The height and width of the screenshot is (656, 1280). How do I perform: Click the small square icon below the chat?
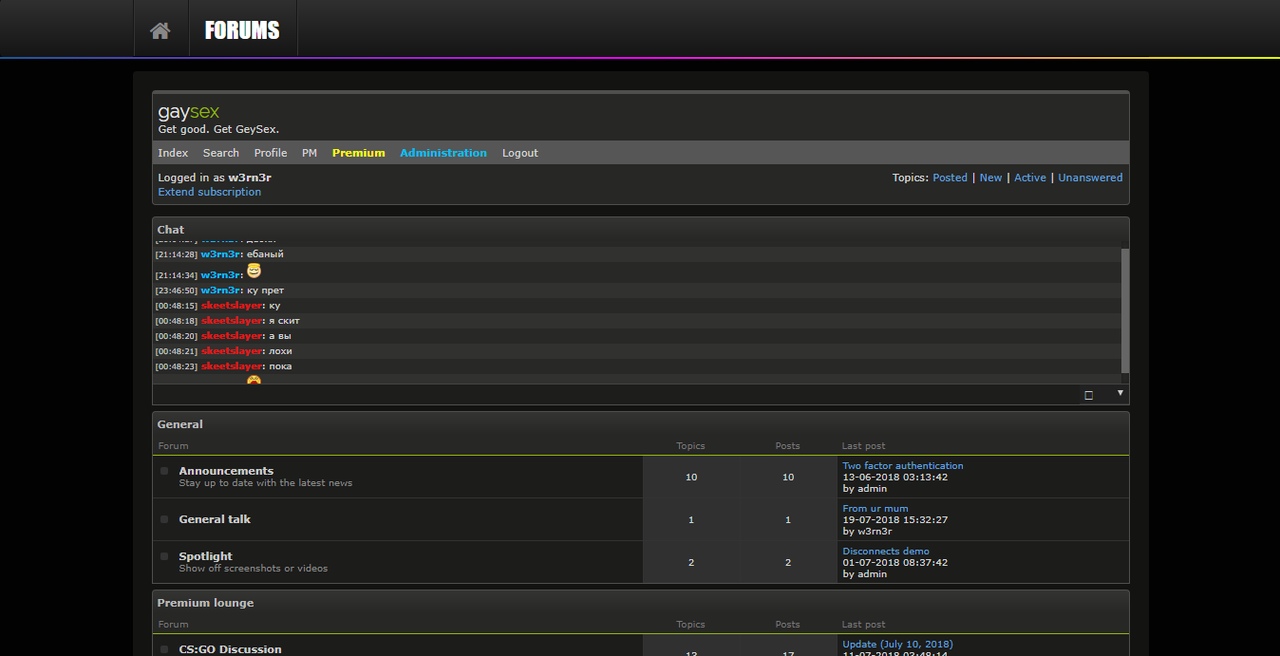[1089, 395]
